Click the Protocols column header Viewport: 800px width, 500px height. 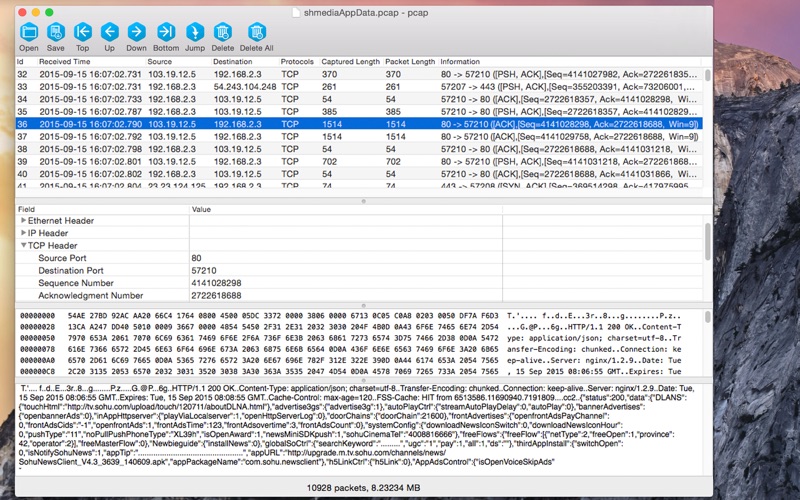[298, 61]
